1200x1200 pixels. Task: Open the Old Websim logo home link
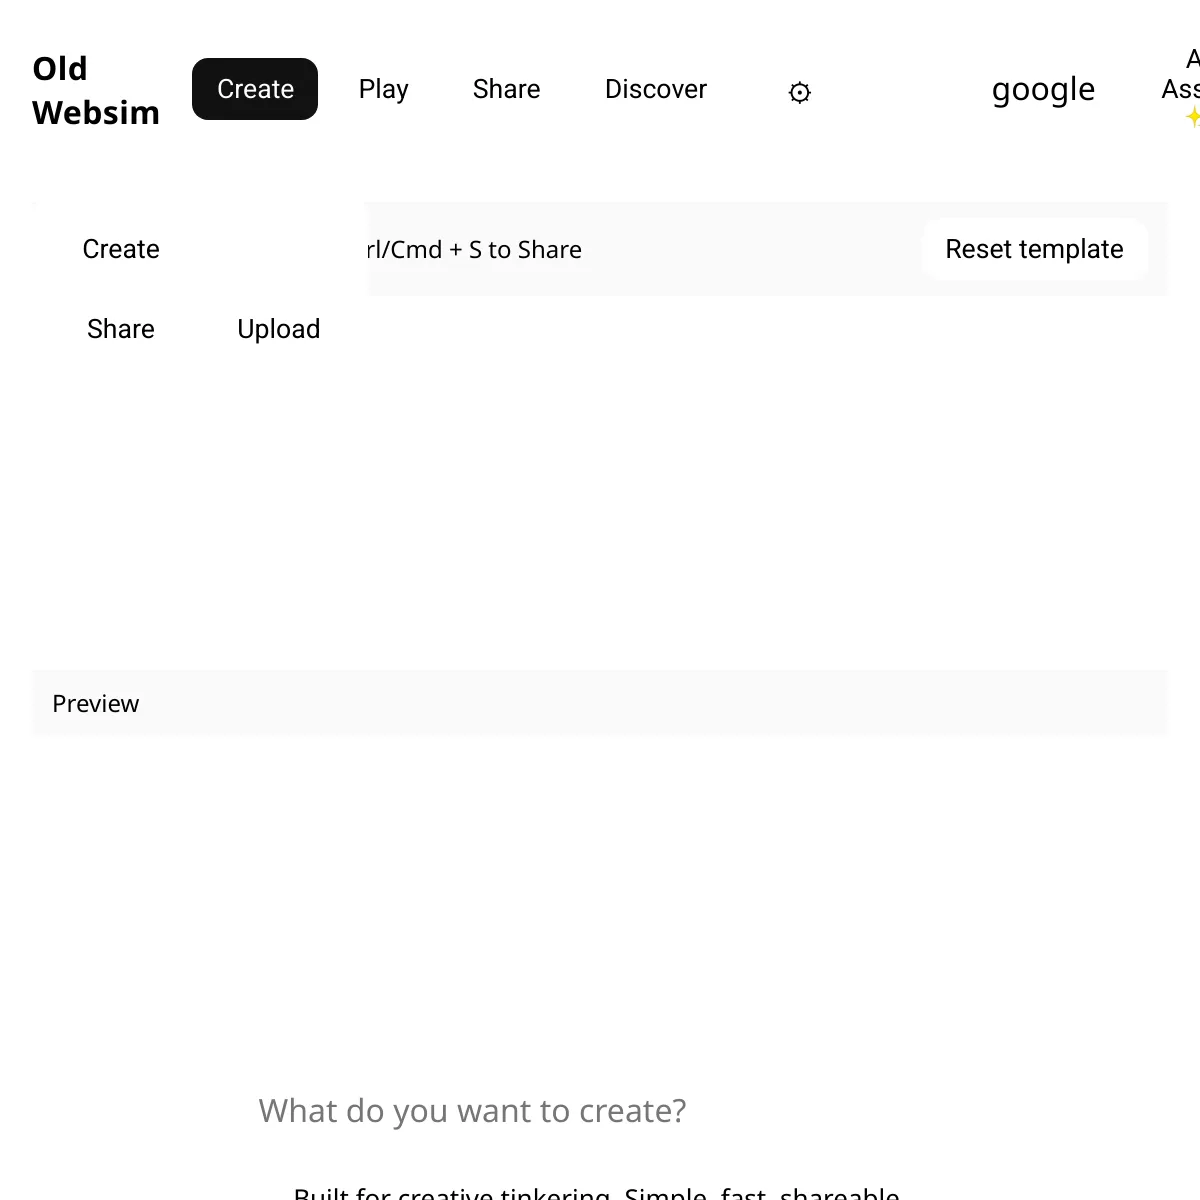coord(96,90)
